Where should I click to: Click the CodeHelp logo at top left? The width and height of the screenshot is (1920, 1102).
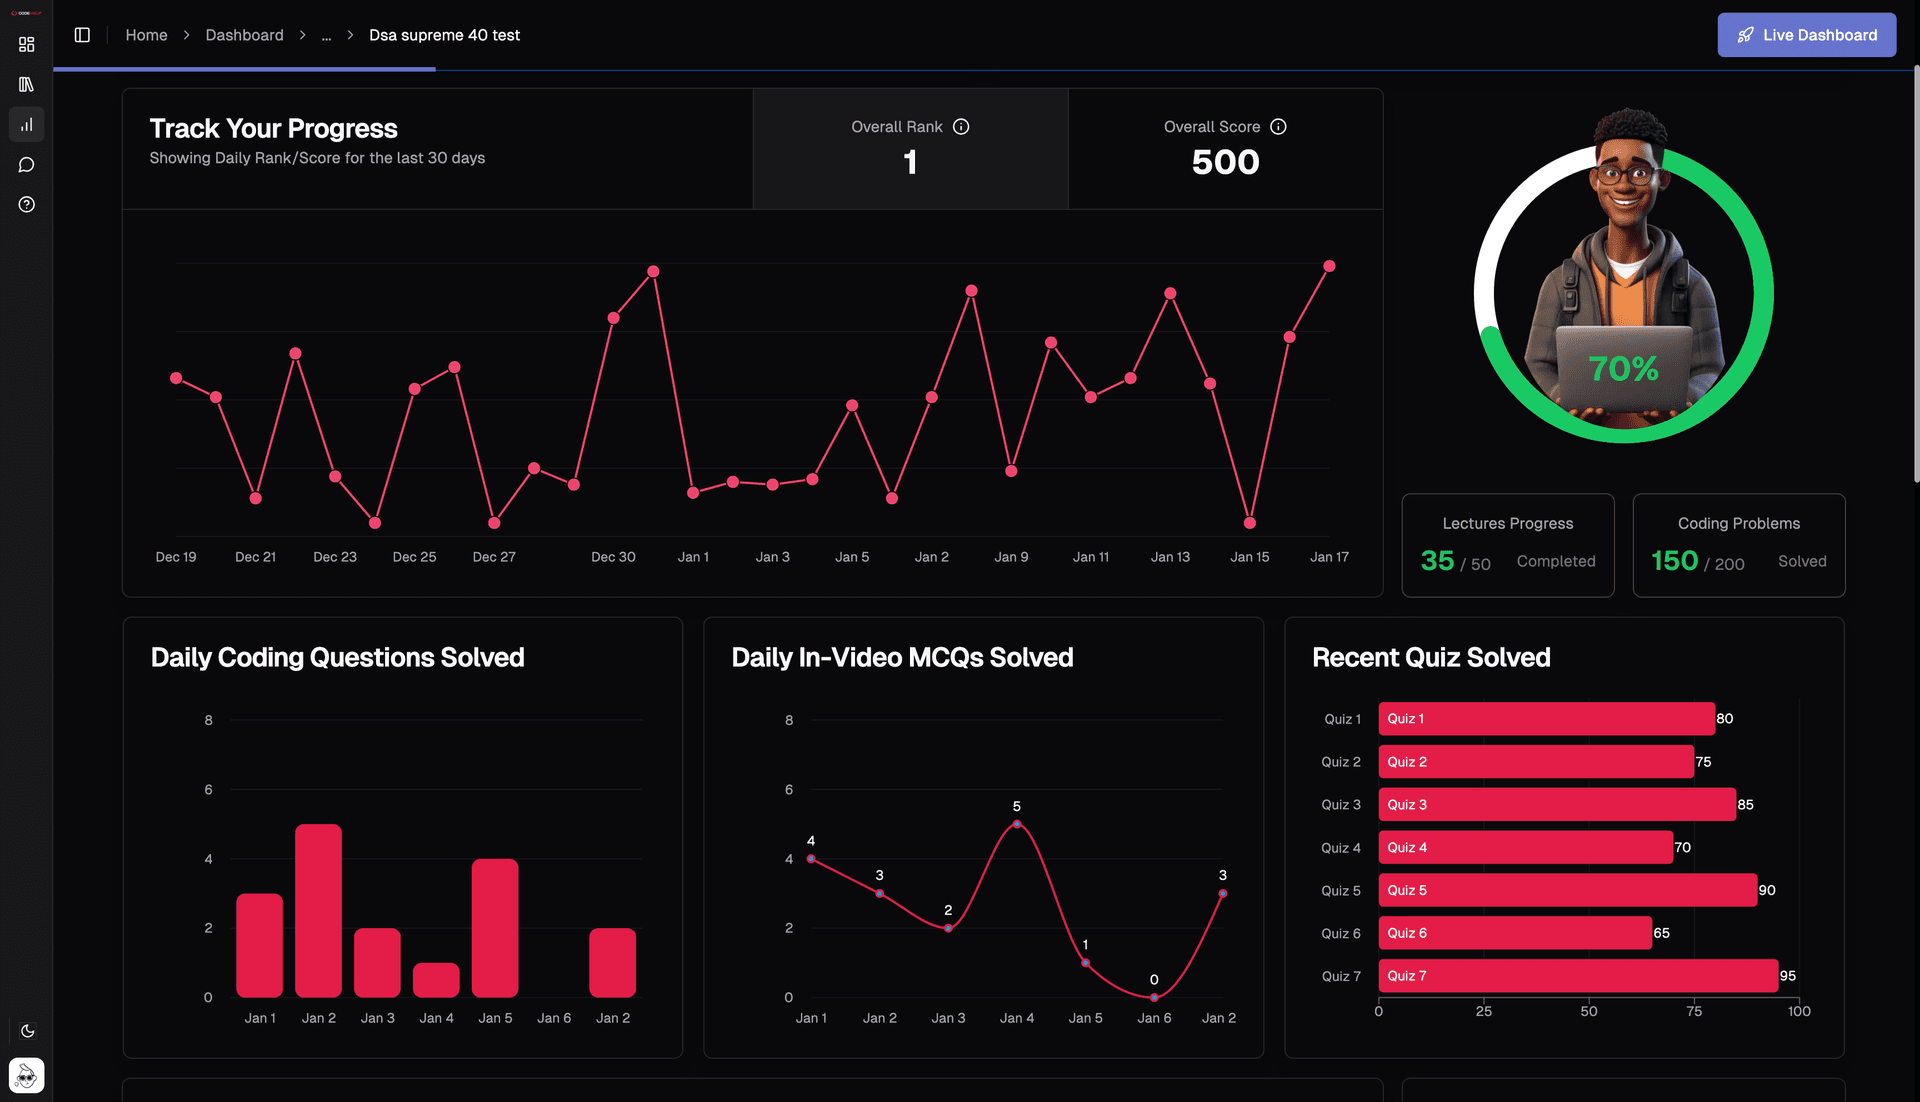pos(26,13)
